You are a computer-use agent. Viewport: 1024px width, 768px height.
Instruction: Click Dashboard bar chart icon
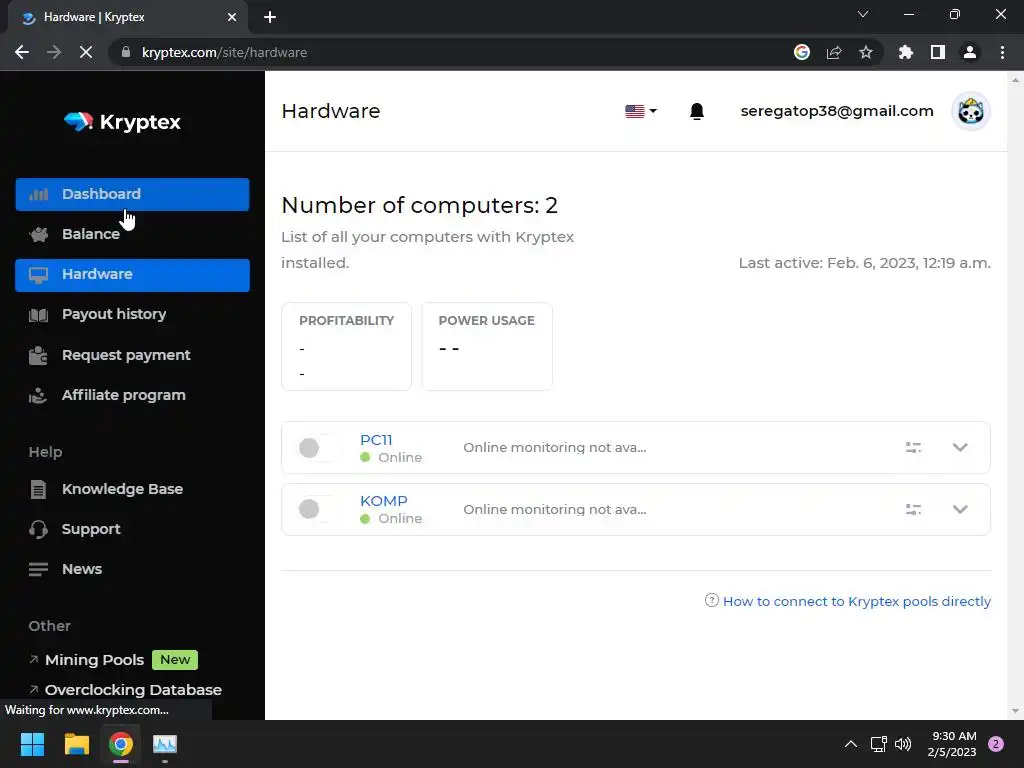(39, 194)
